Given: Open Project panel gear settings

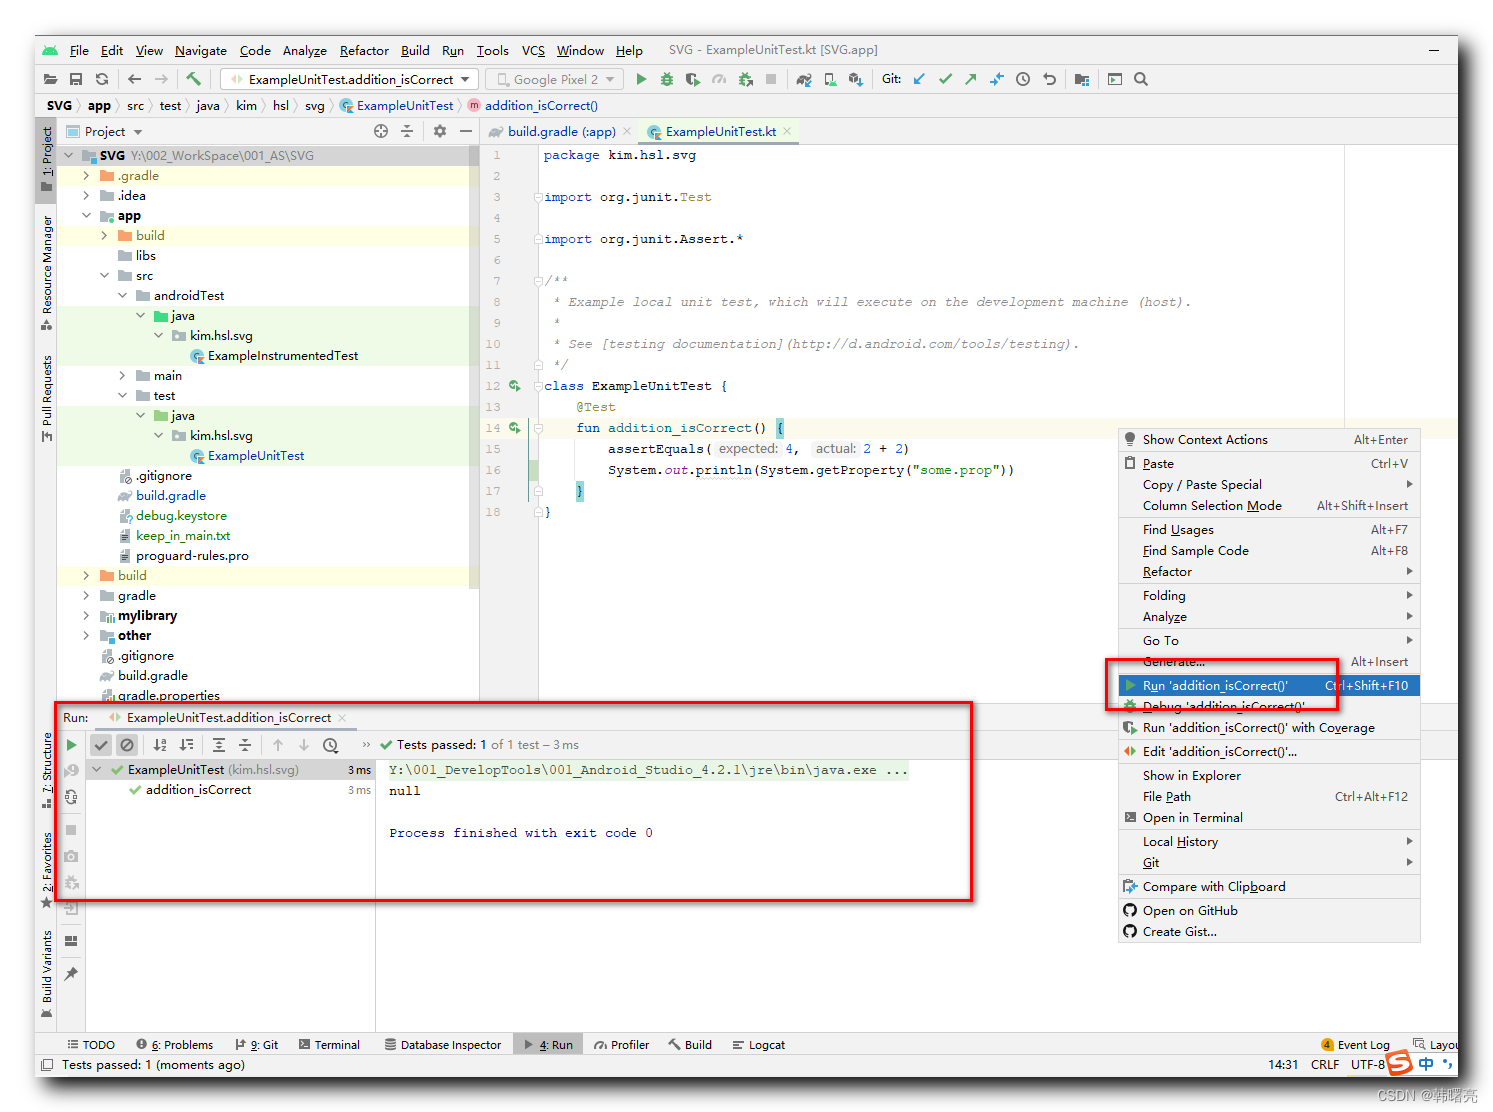Looking at the screenshot, I should point(440,131).
